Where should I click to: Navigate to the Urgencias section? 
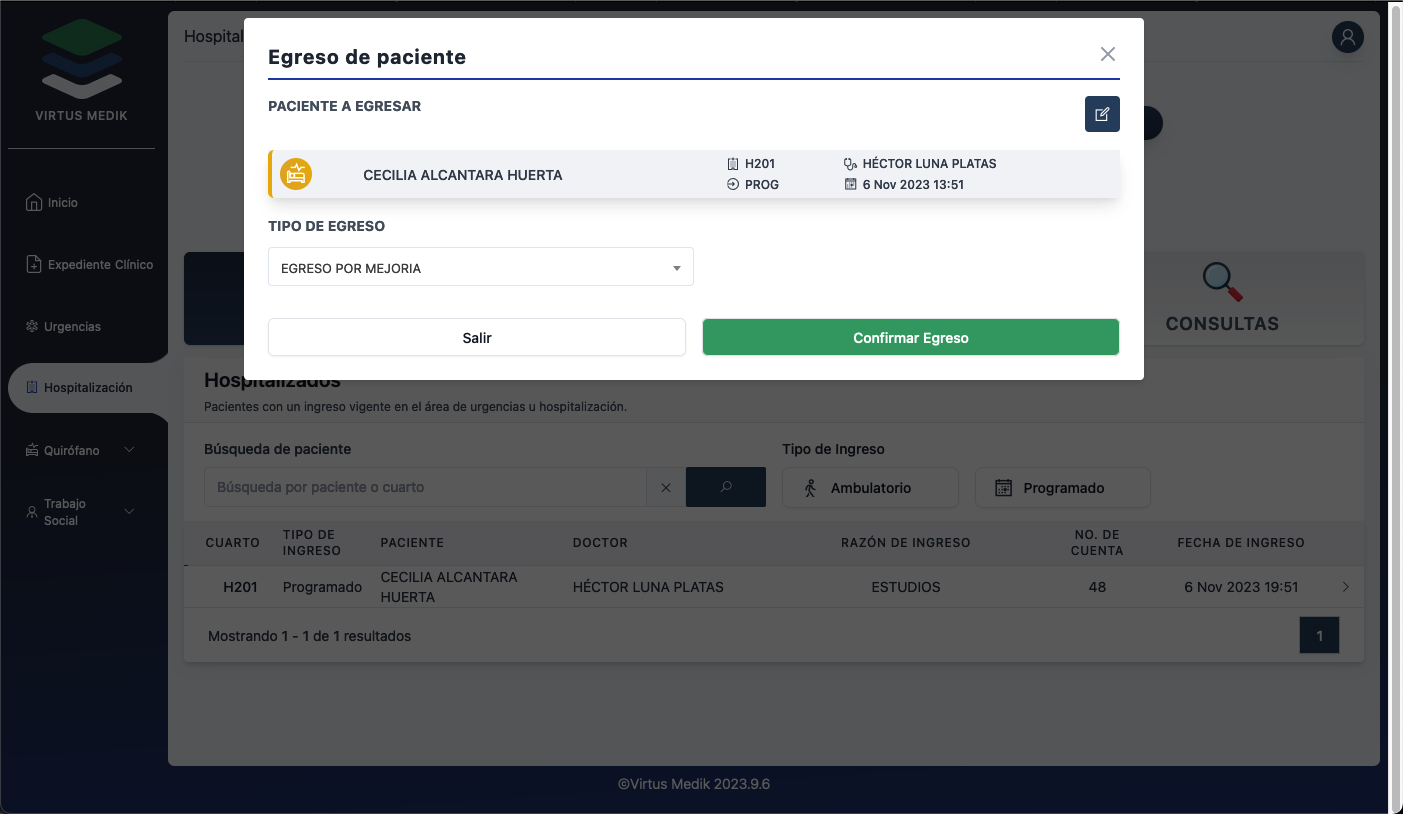tap(72, 327)
